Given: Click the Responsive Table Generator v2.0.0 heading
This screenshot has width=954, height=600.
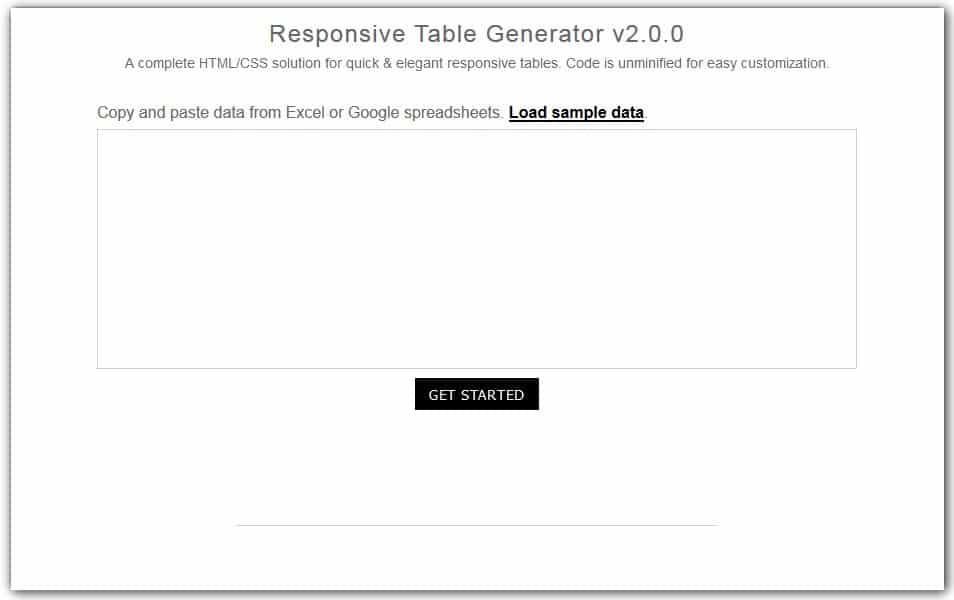Looking at the screenshot, I should point(476,33).
